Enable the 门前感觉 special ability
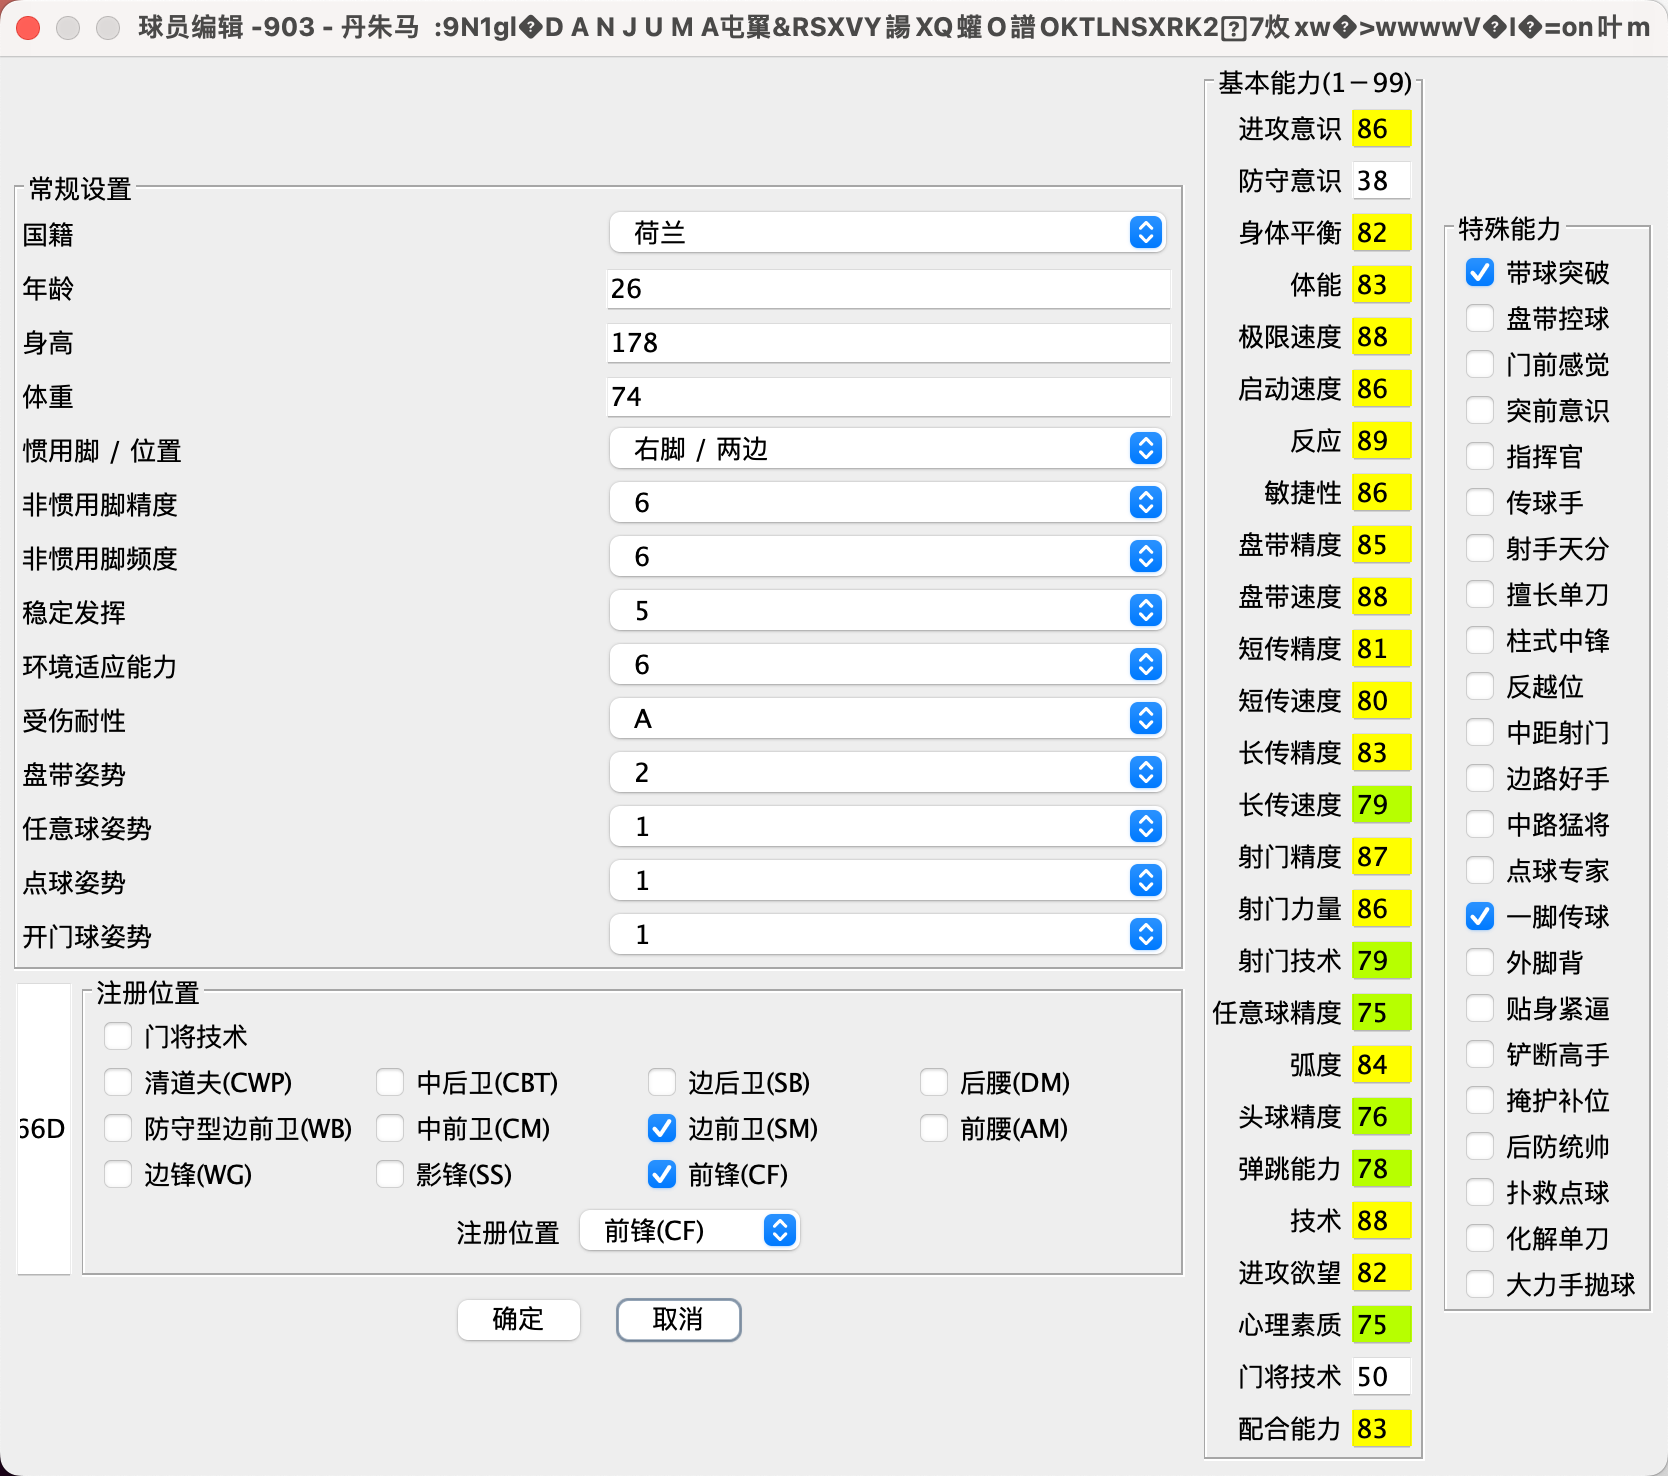1668x1476 pixels. click(1480, 364)
